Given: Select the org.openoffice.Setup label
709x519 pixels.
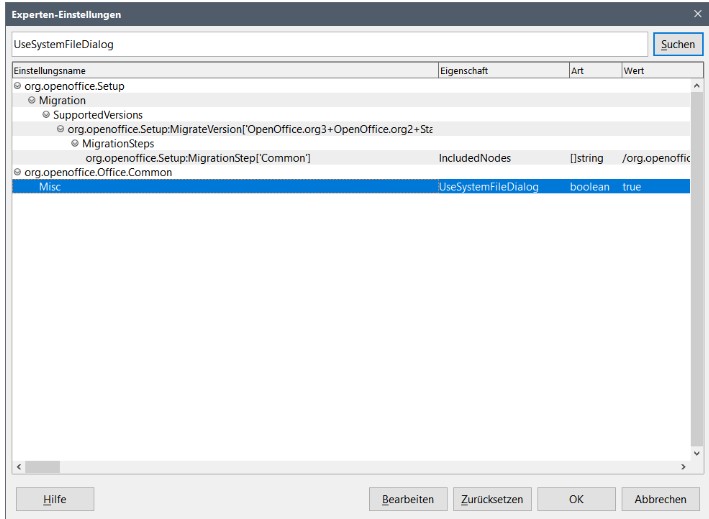Looking at the screenshot, I should pyautogui.click(x=75, y=86).
